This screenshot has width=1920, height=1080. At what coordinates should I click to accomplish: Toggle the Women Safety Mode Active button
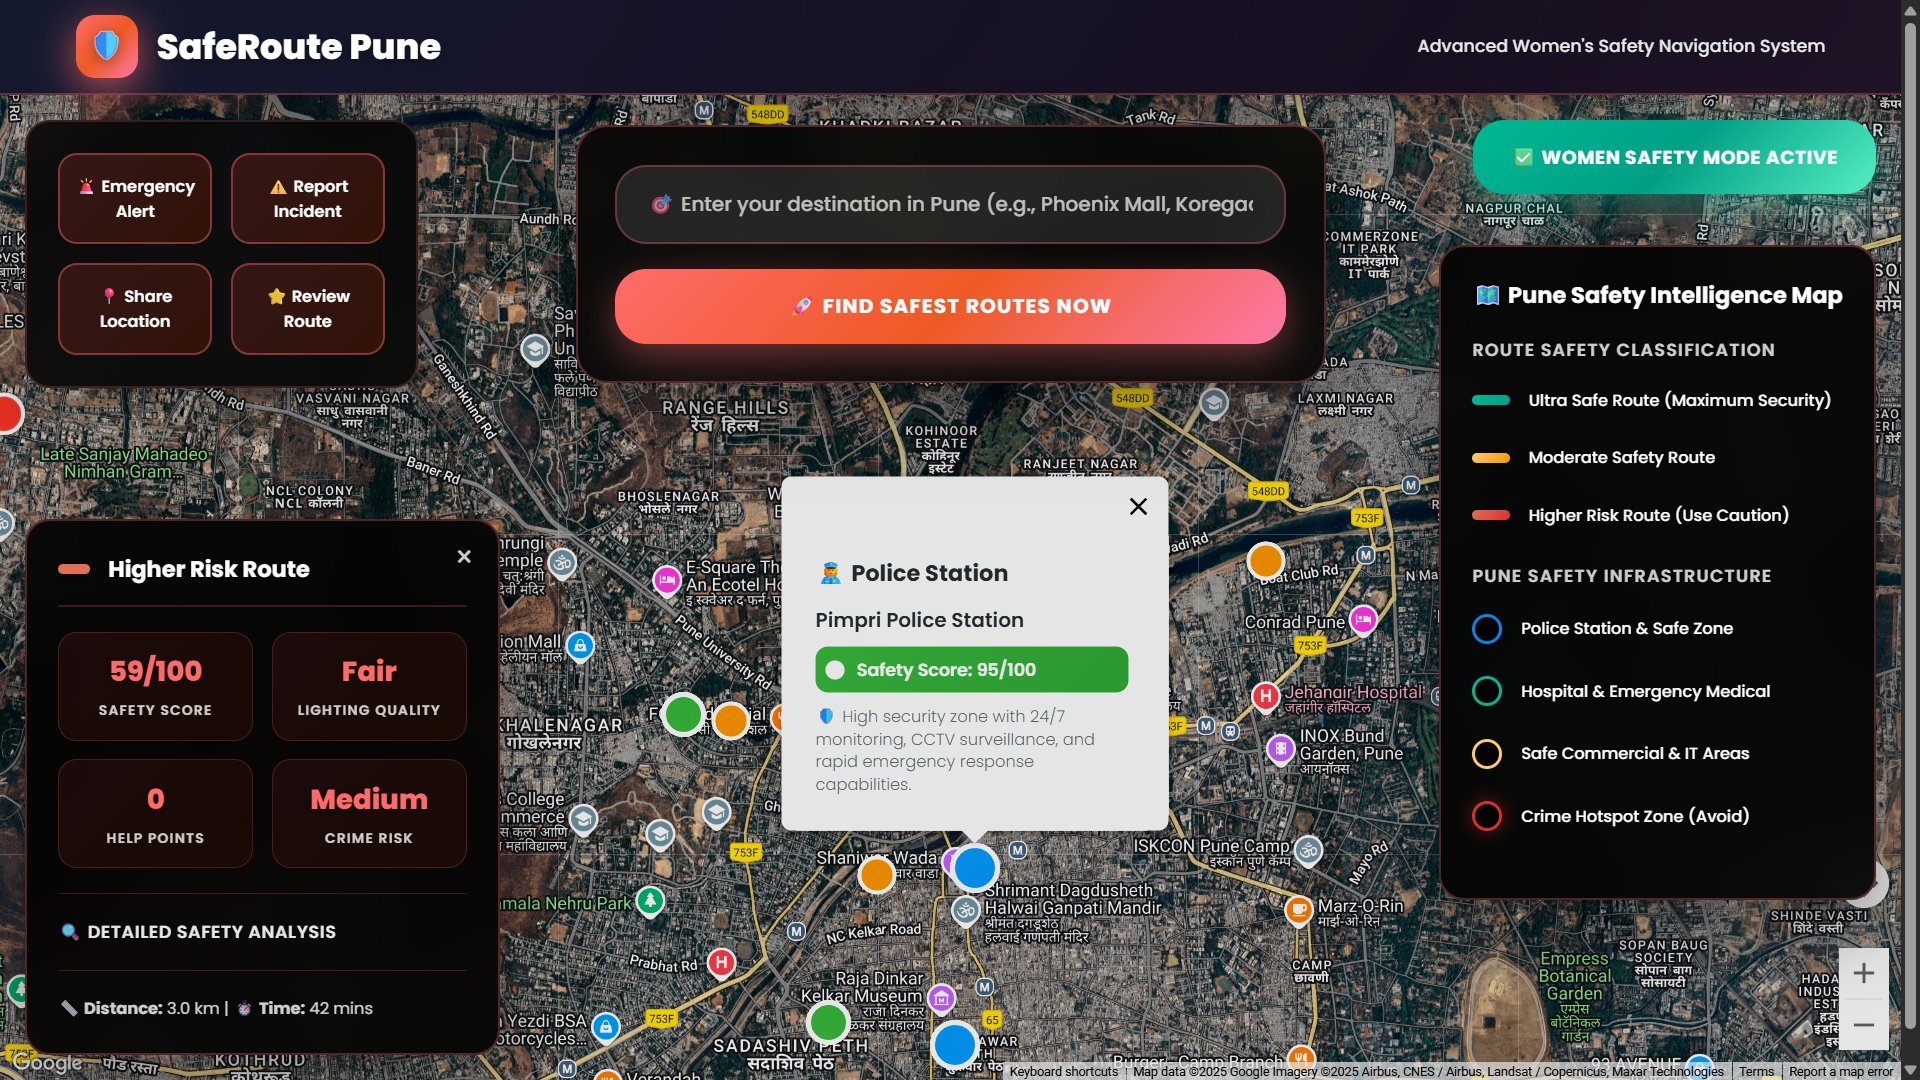click(x=1674, y=157)
